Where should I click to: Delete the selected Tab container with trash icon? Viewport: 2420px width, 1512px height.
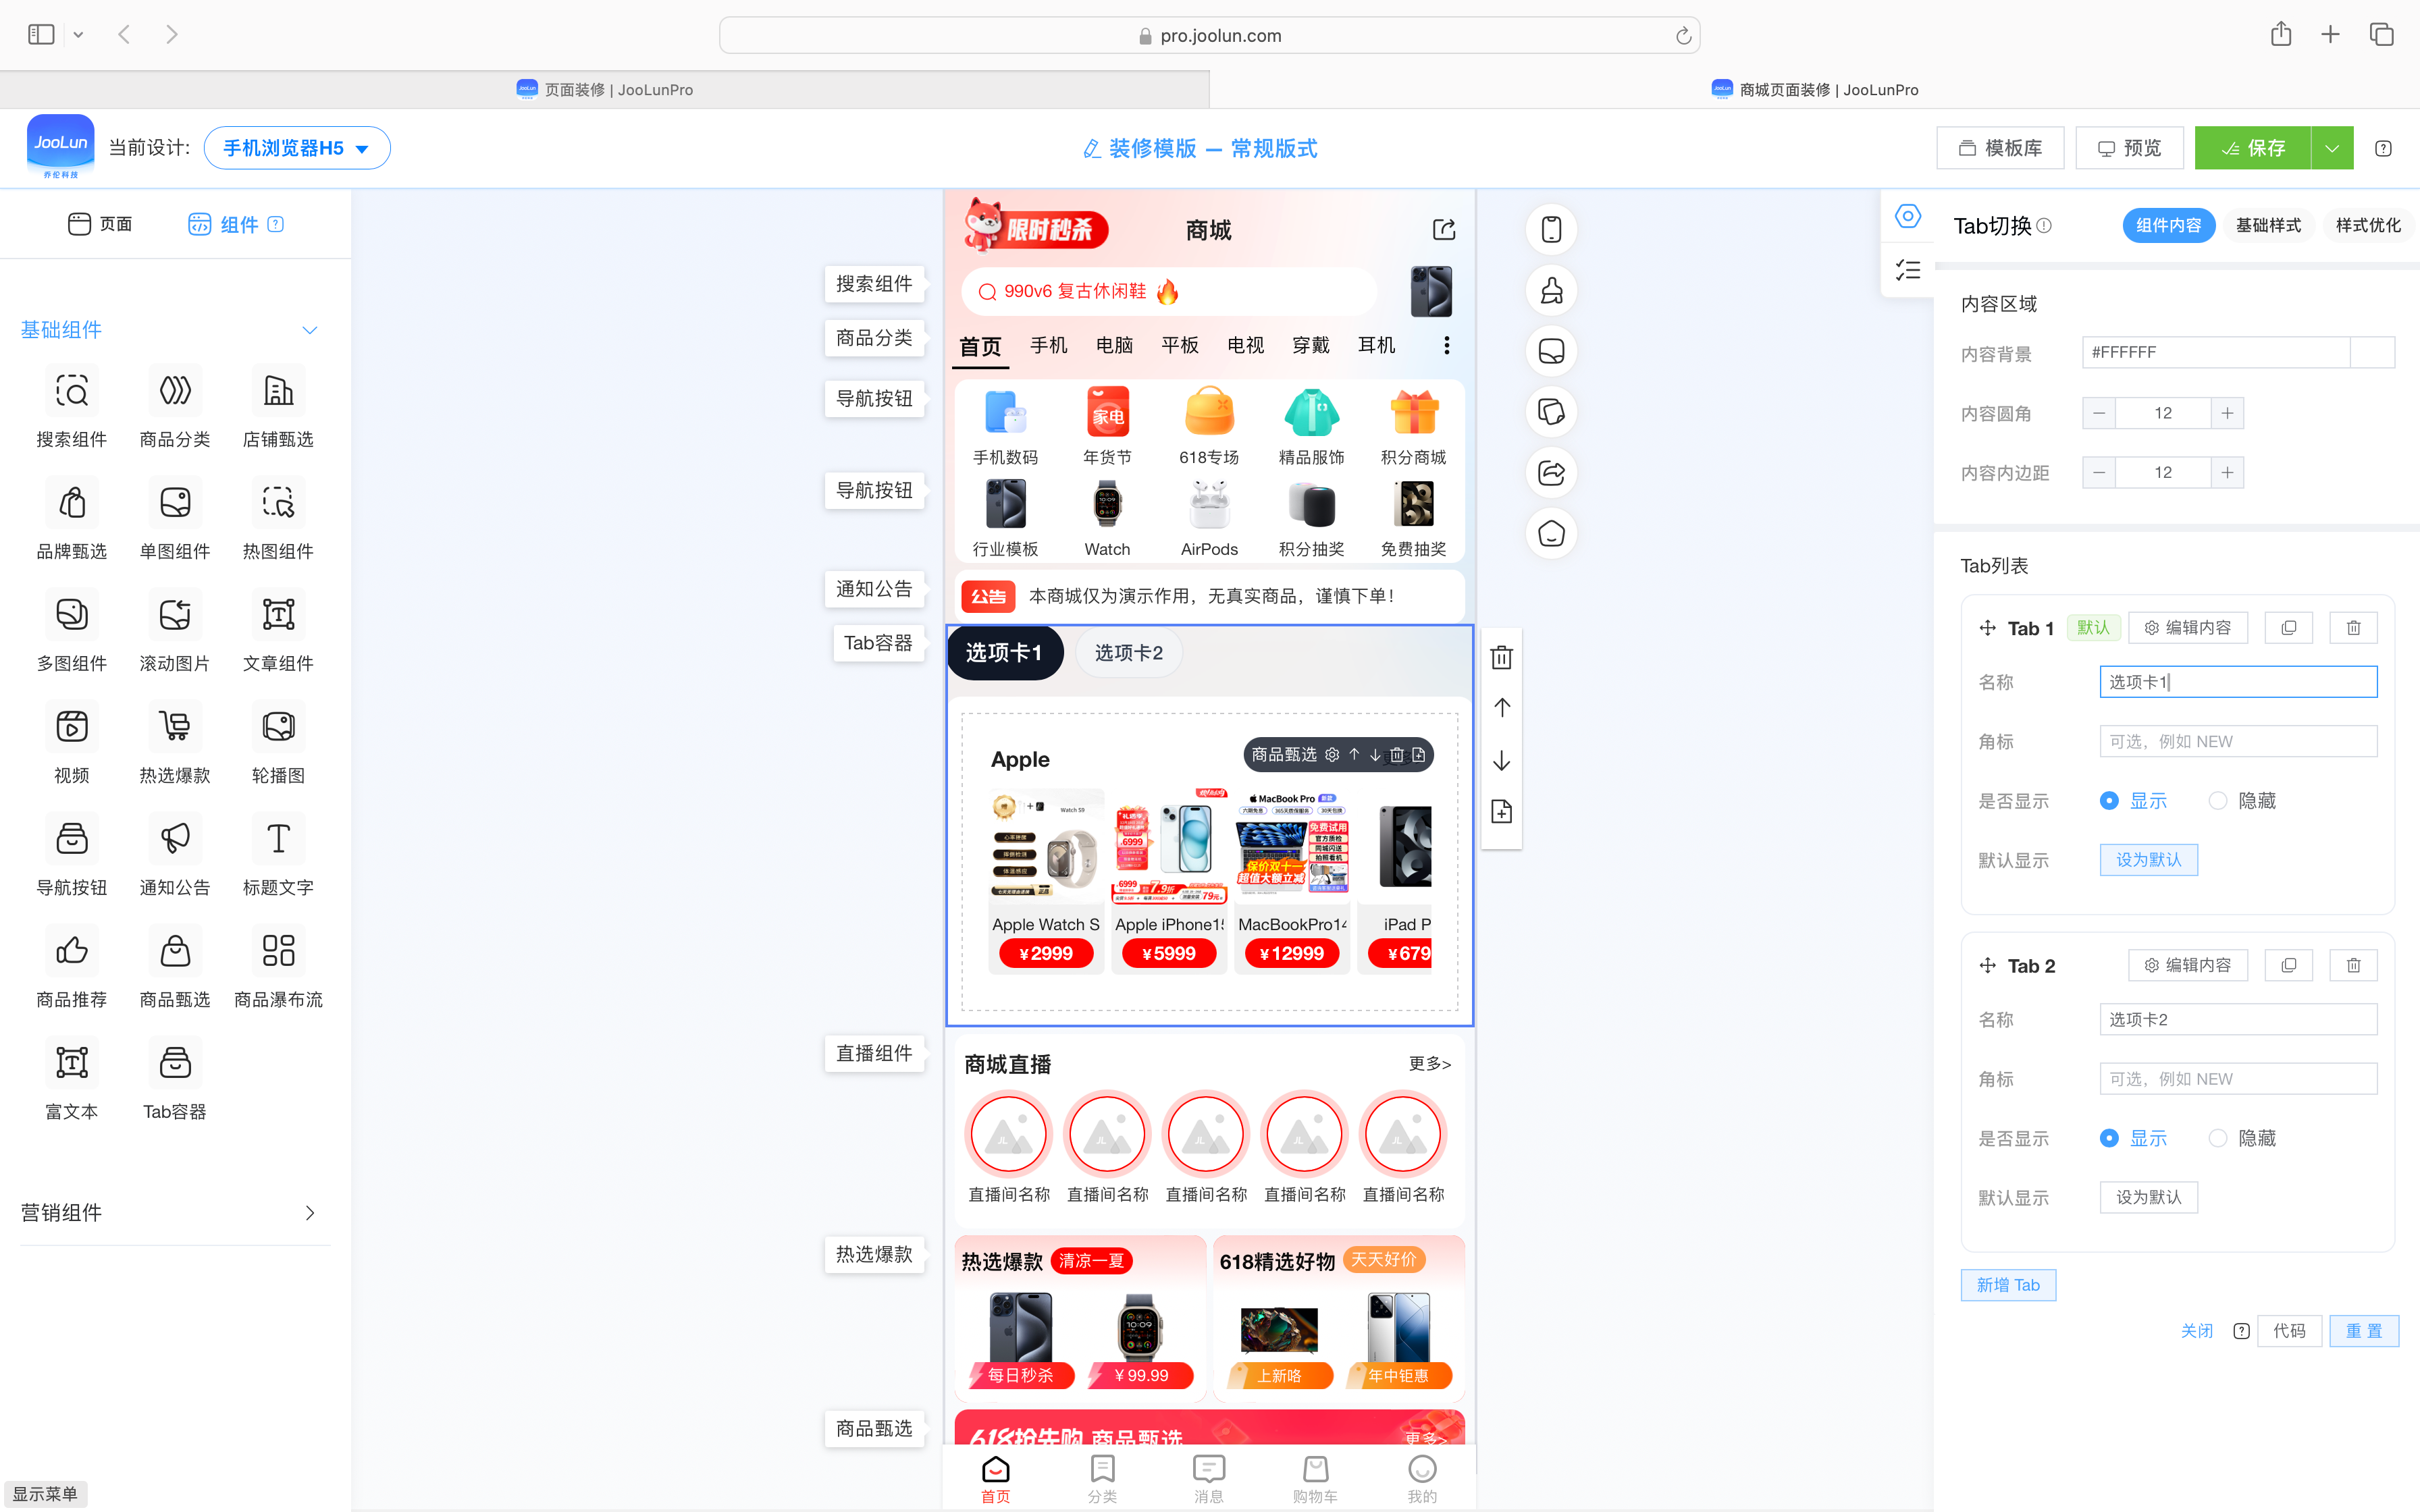(x=1501, y=658)
